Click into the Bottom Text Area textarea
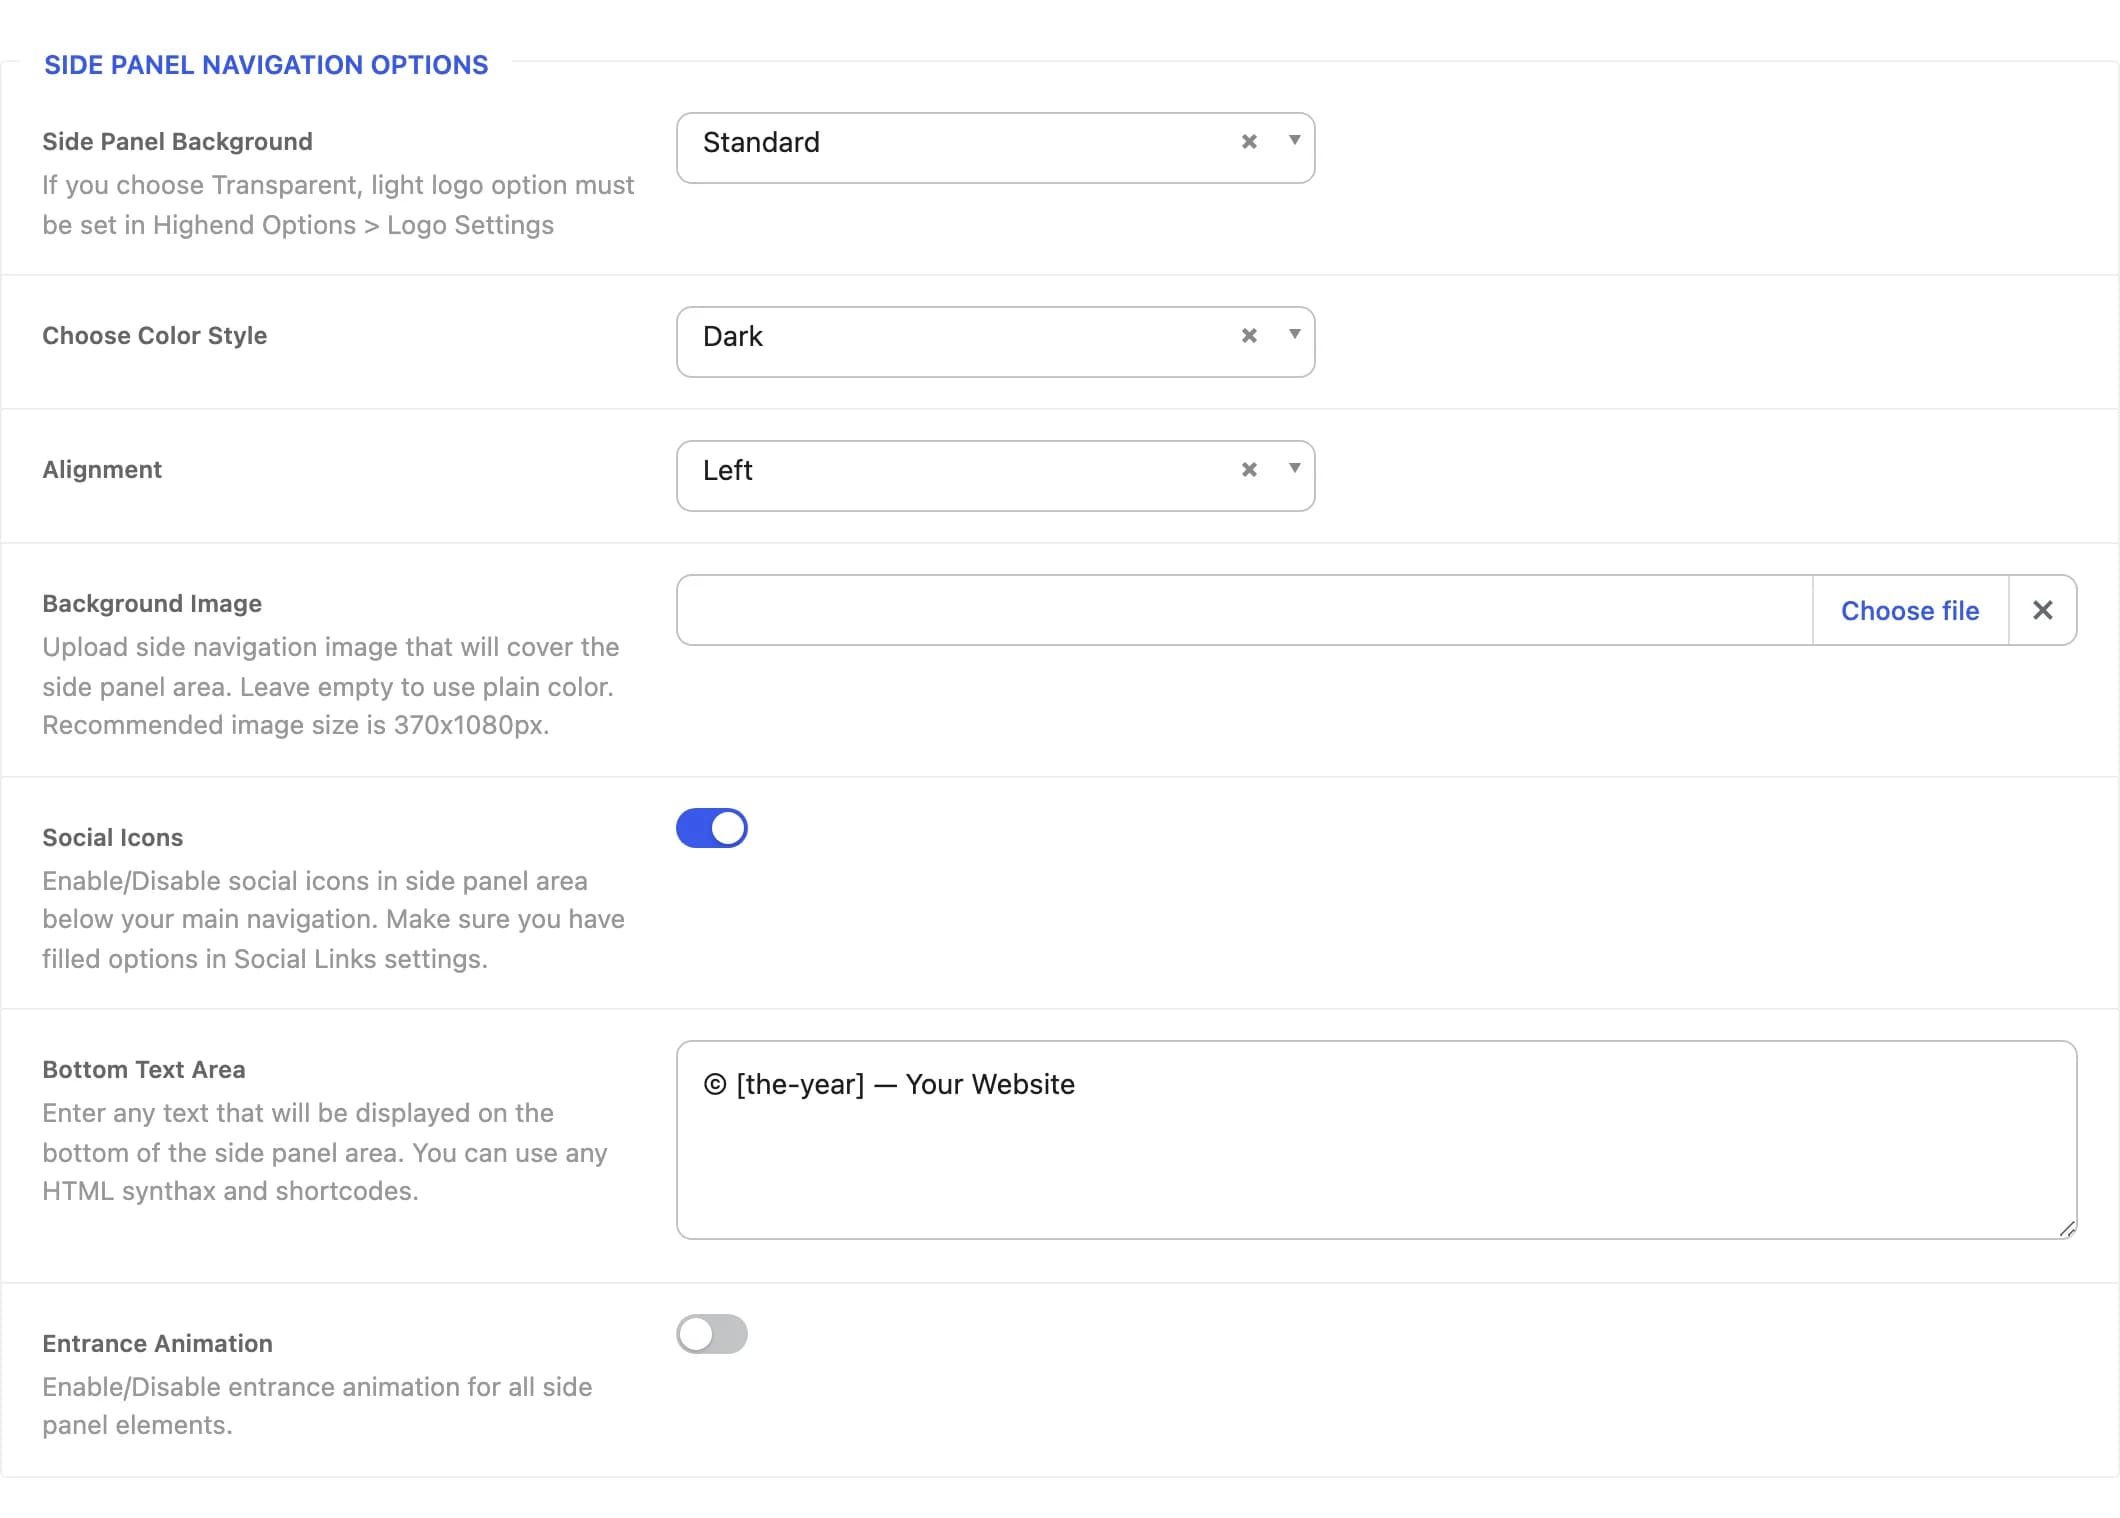This screenshot has height=1518, width=2120. pos(1376,1140)
